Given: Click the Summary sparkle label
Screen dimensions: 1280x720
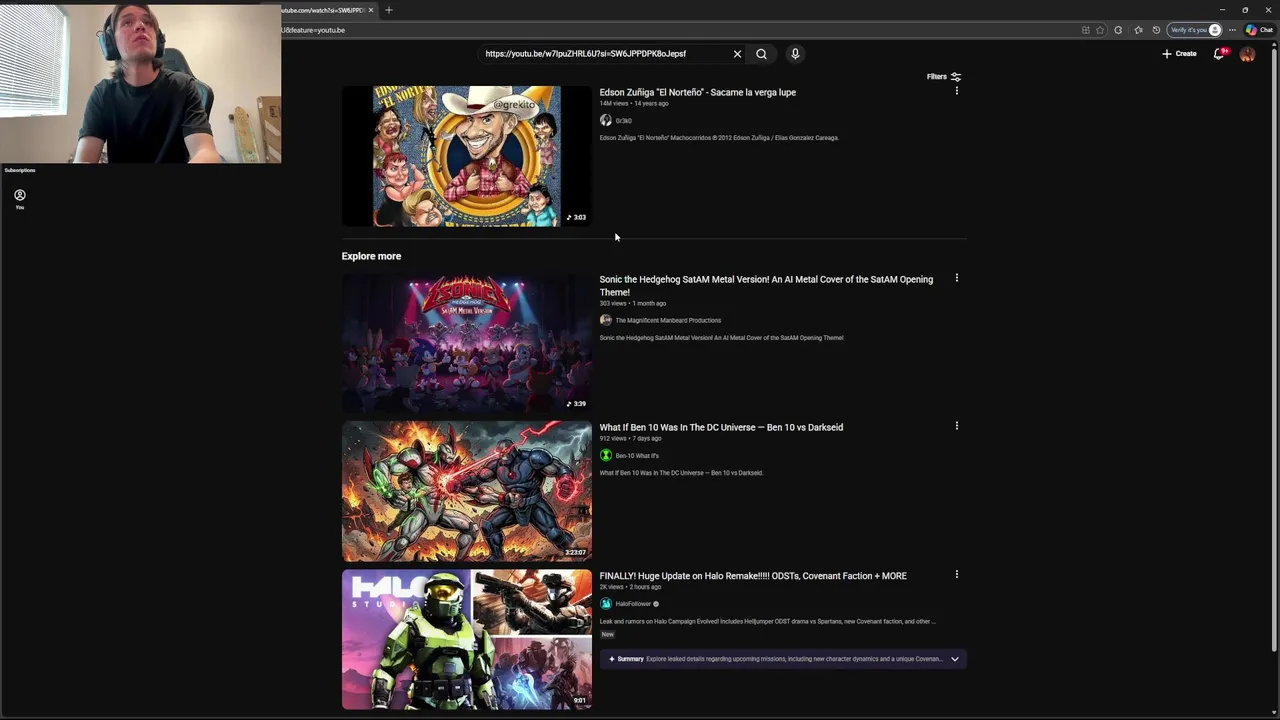Looking at the screenshot, I should 626,659.
